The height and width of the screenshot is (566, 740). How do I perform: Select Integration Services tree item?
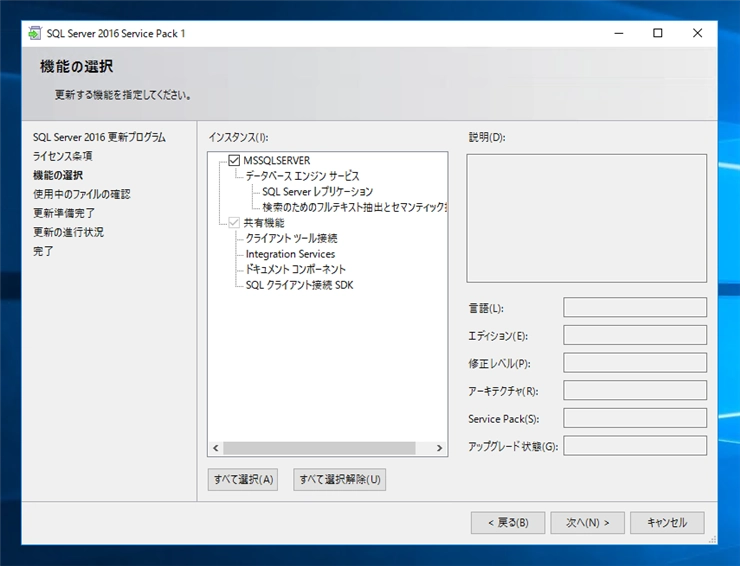(x=290, y=254)
